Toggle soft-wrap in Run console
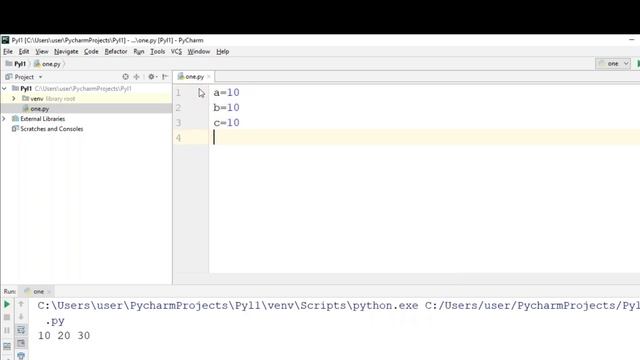 point(21,330)
